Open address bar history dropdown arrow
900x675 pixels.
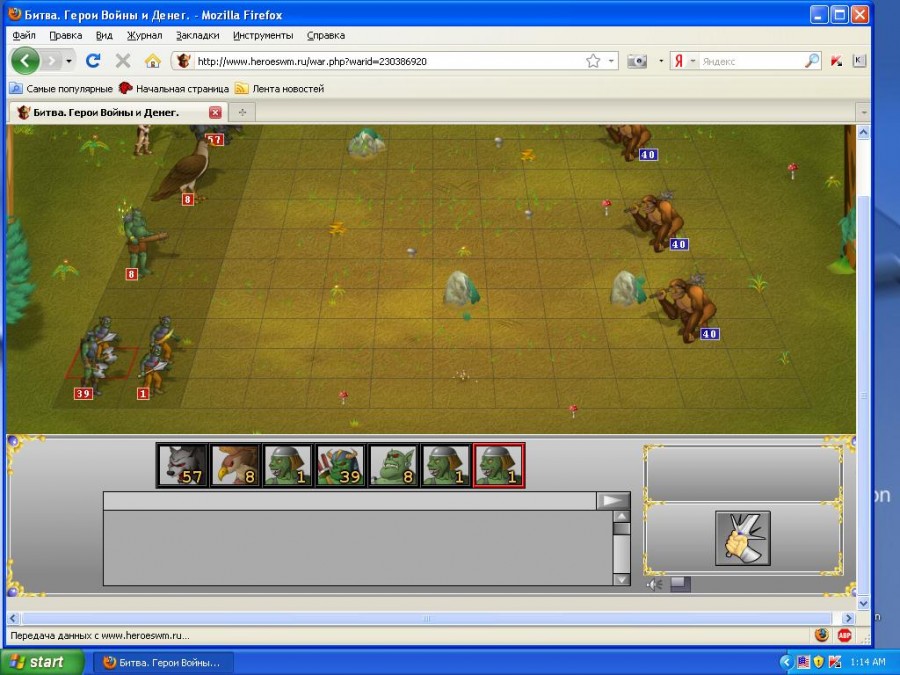coord(611,61)
